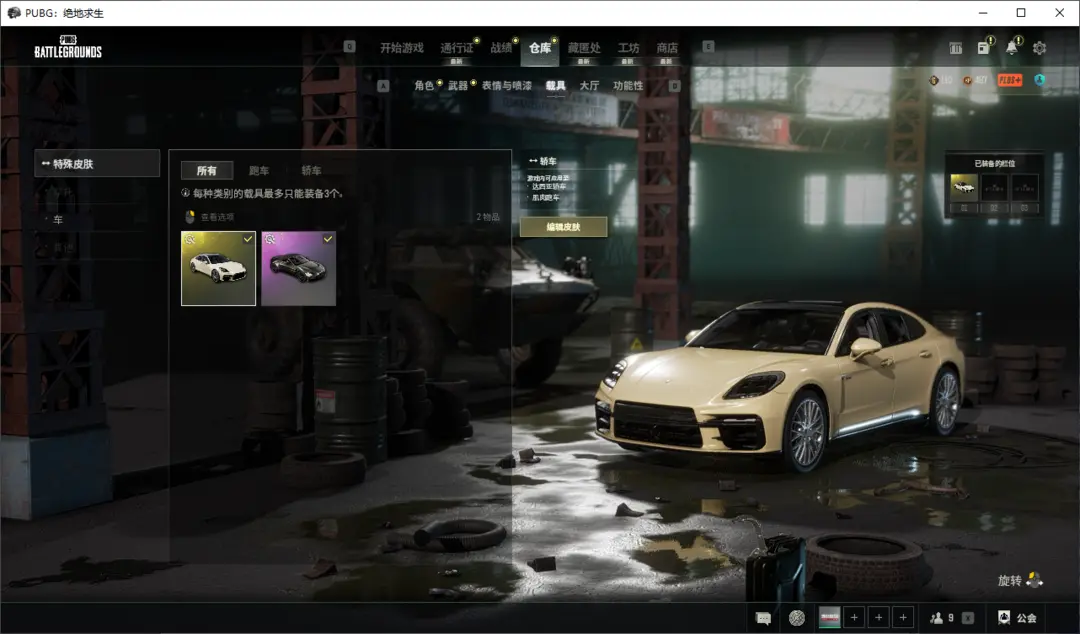Click the 2 物品 item count
1080x634 pixels.
click(x=488, y=217)
